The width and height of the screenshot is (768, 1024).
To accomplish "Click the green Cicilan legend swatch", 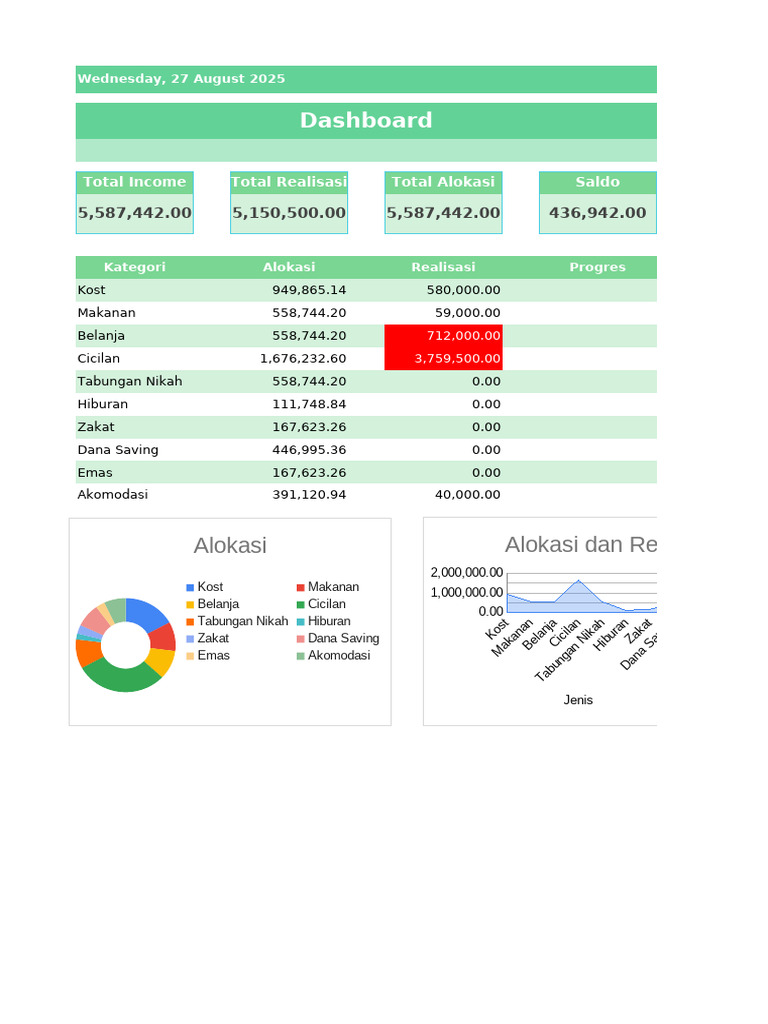I will point(300,605).
